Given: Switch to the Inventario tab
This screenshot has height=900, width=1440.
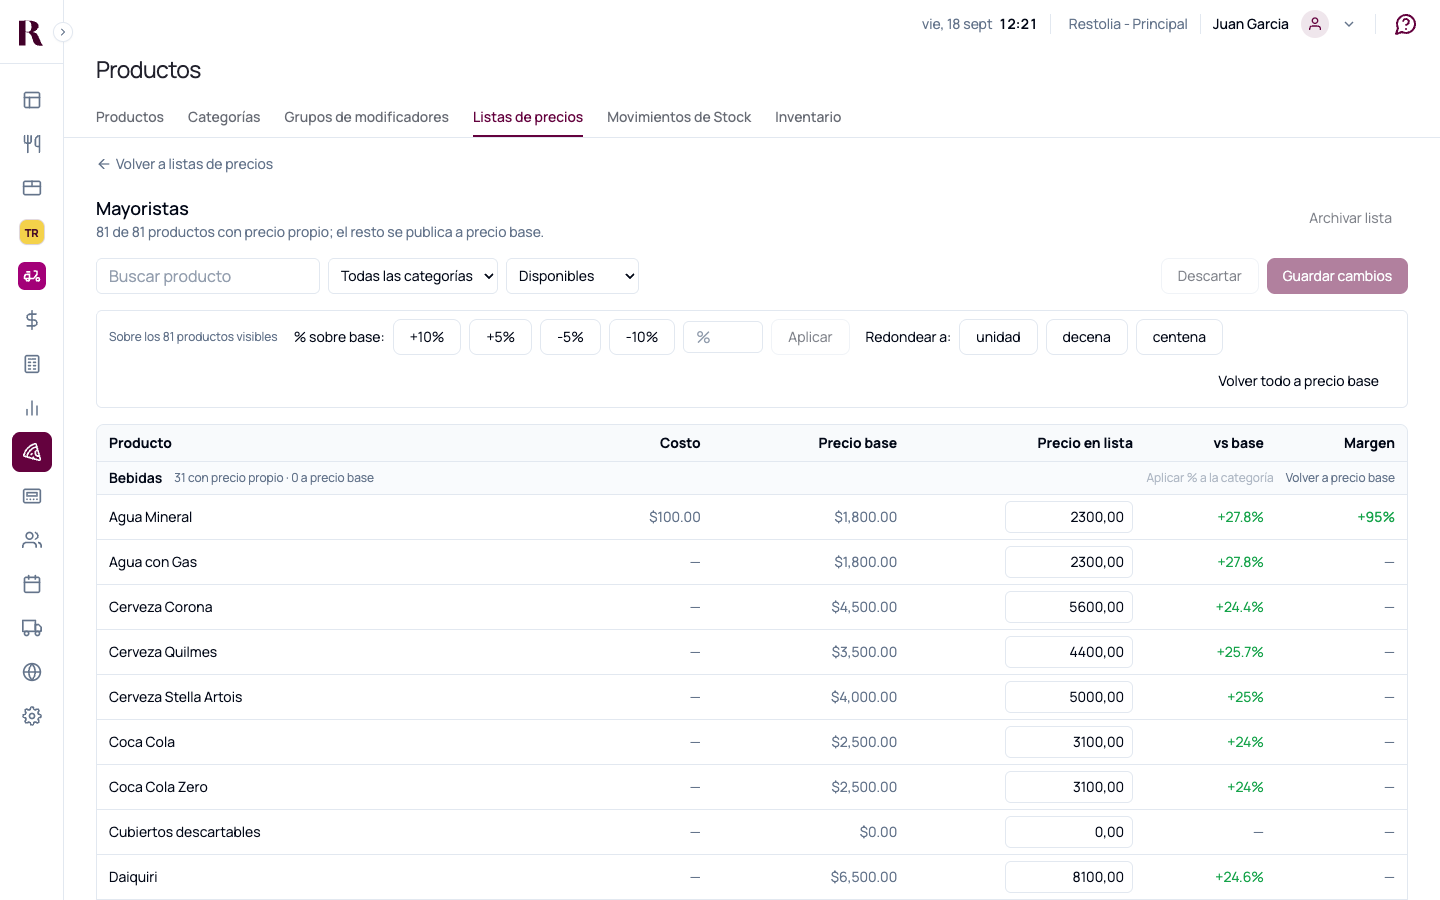Looking at the screenshot, I should [808, 117].
